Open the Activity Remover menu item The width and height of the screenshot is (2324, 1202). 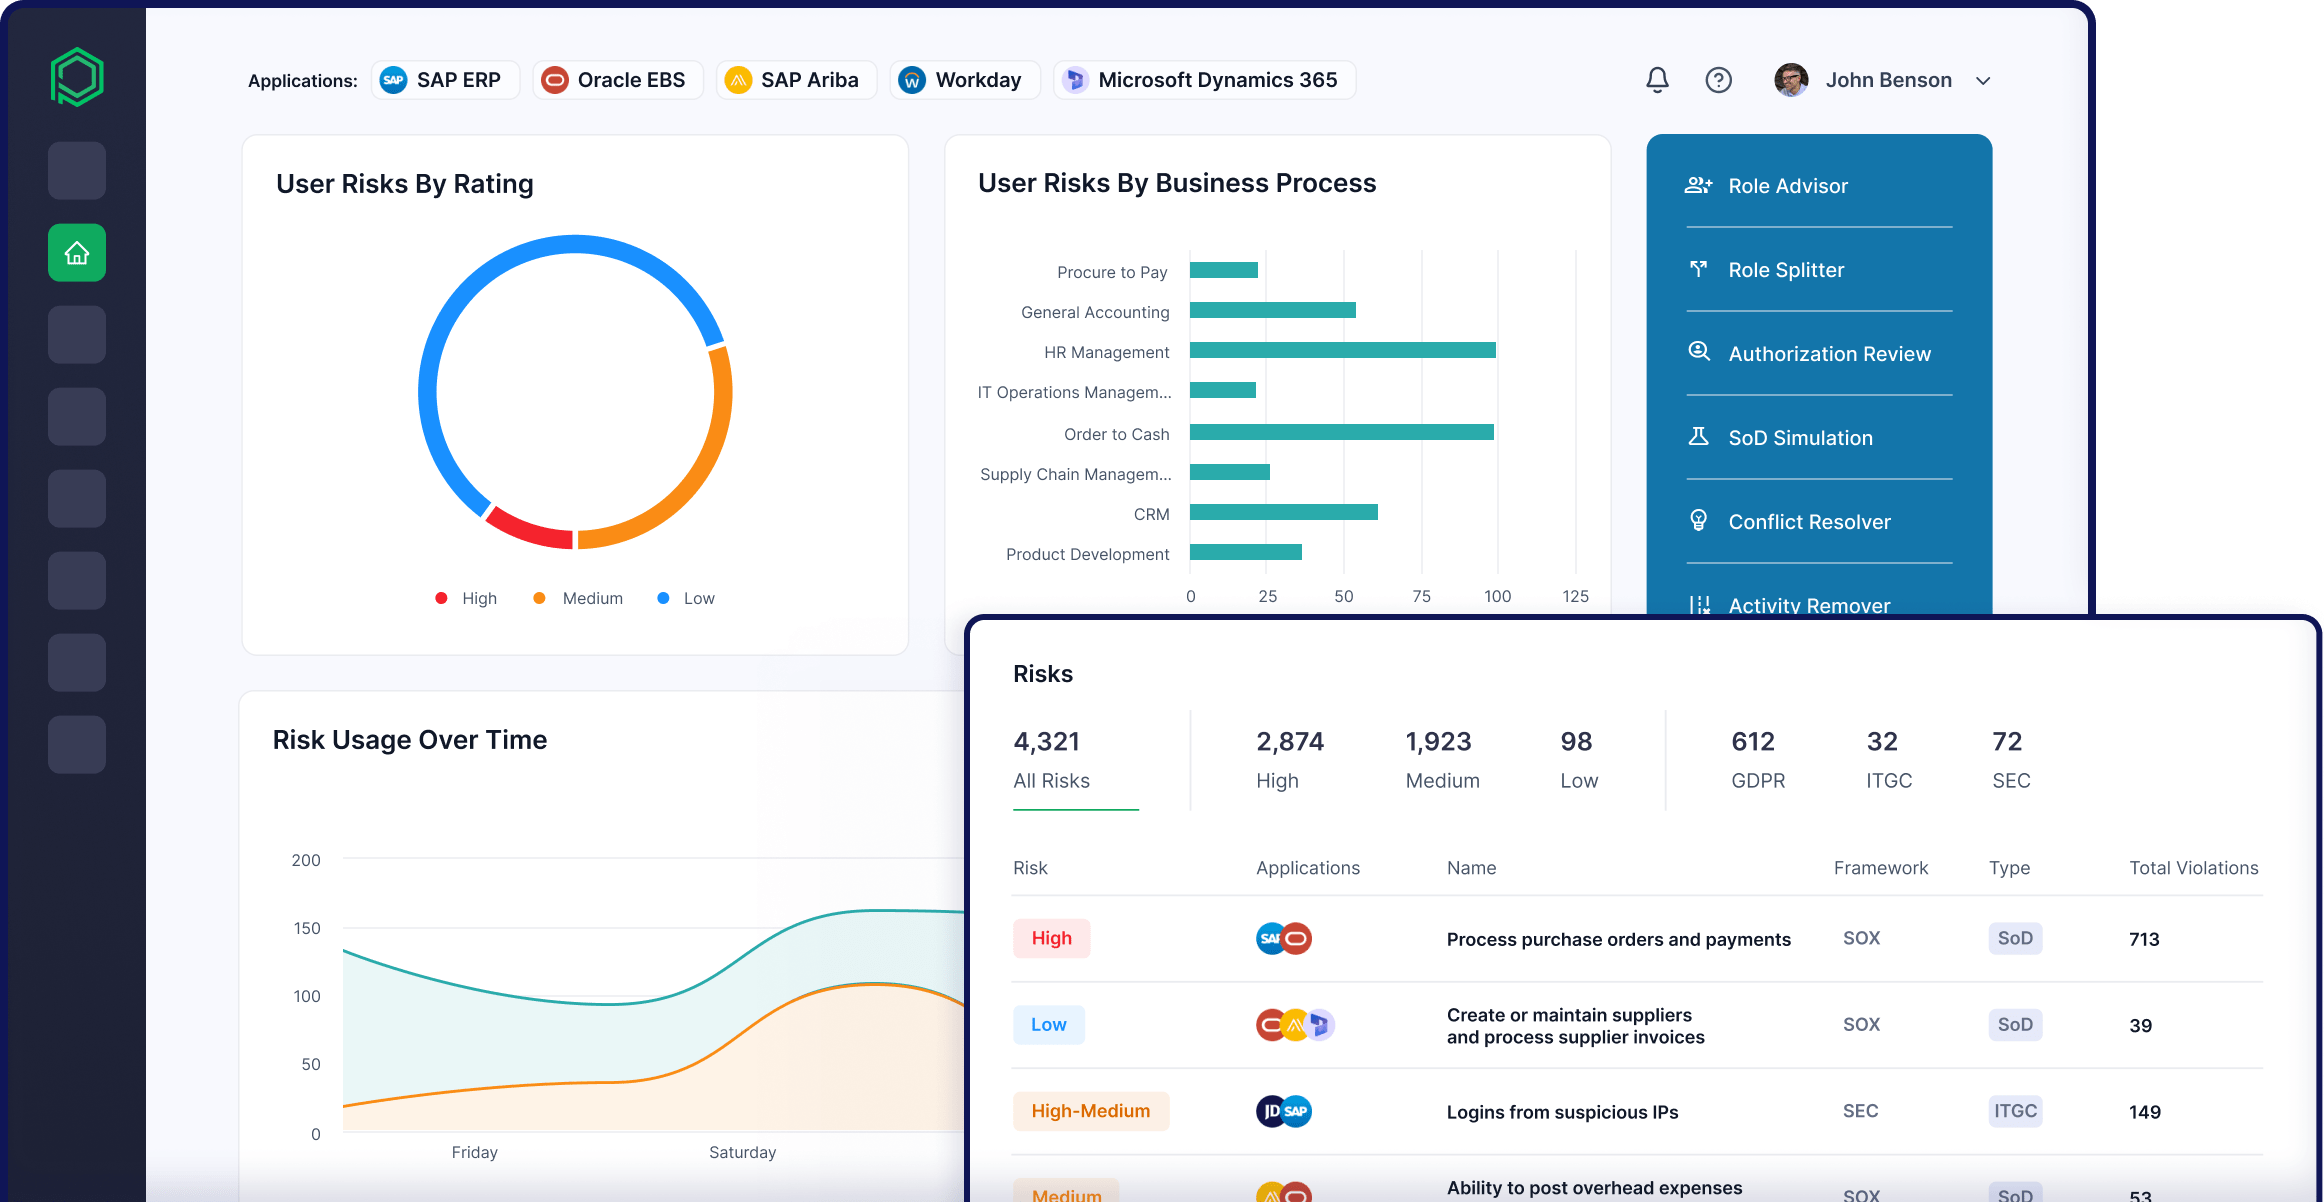[1808, 604]
